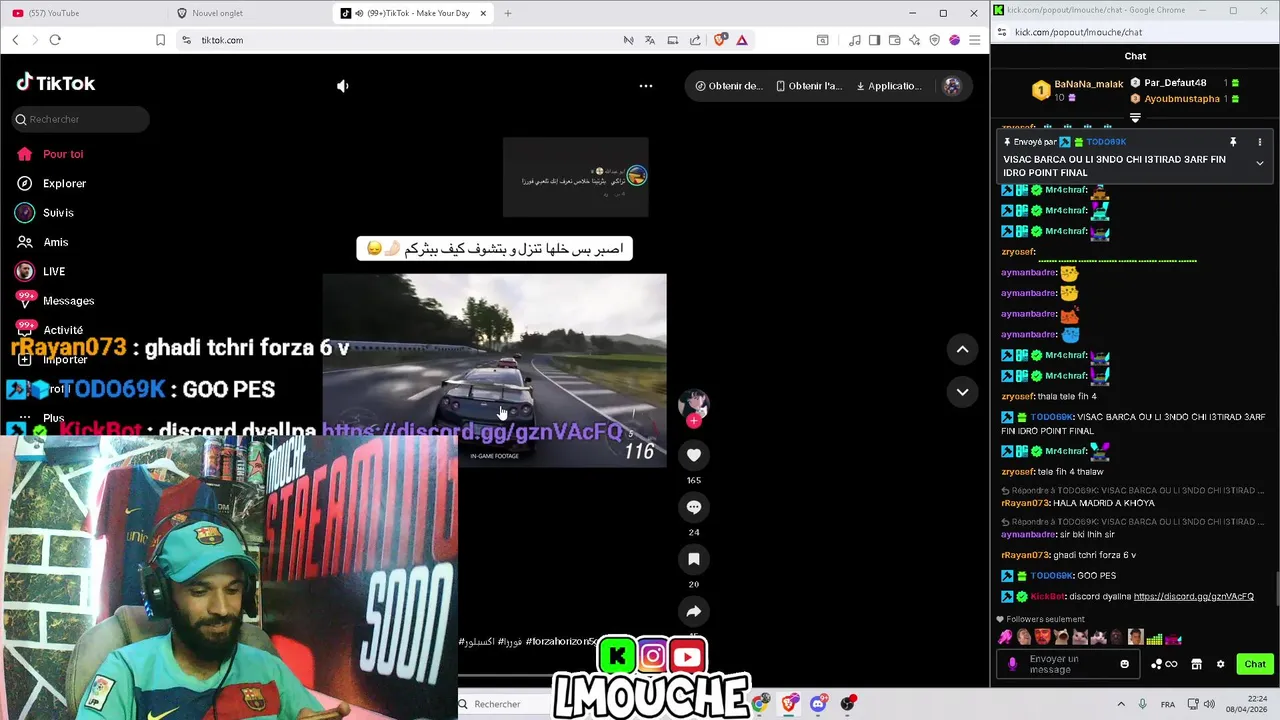Click the taskbar microphone icon
1280x720 pixels.
point(1142,704)
